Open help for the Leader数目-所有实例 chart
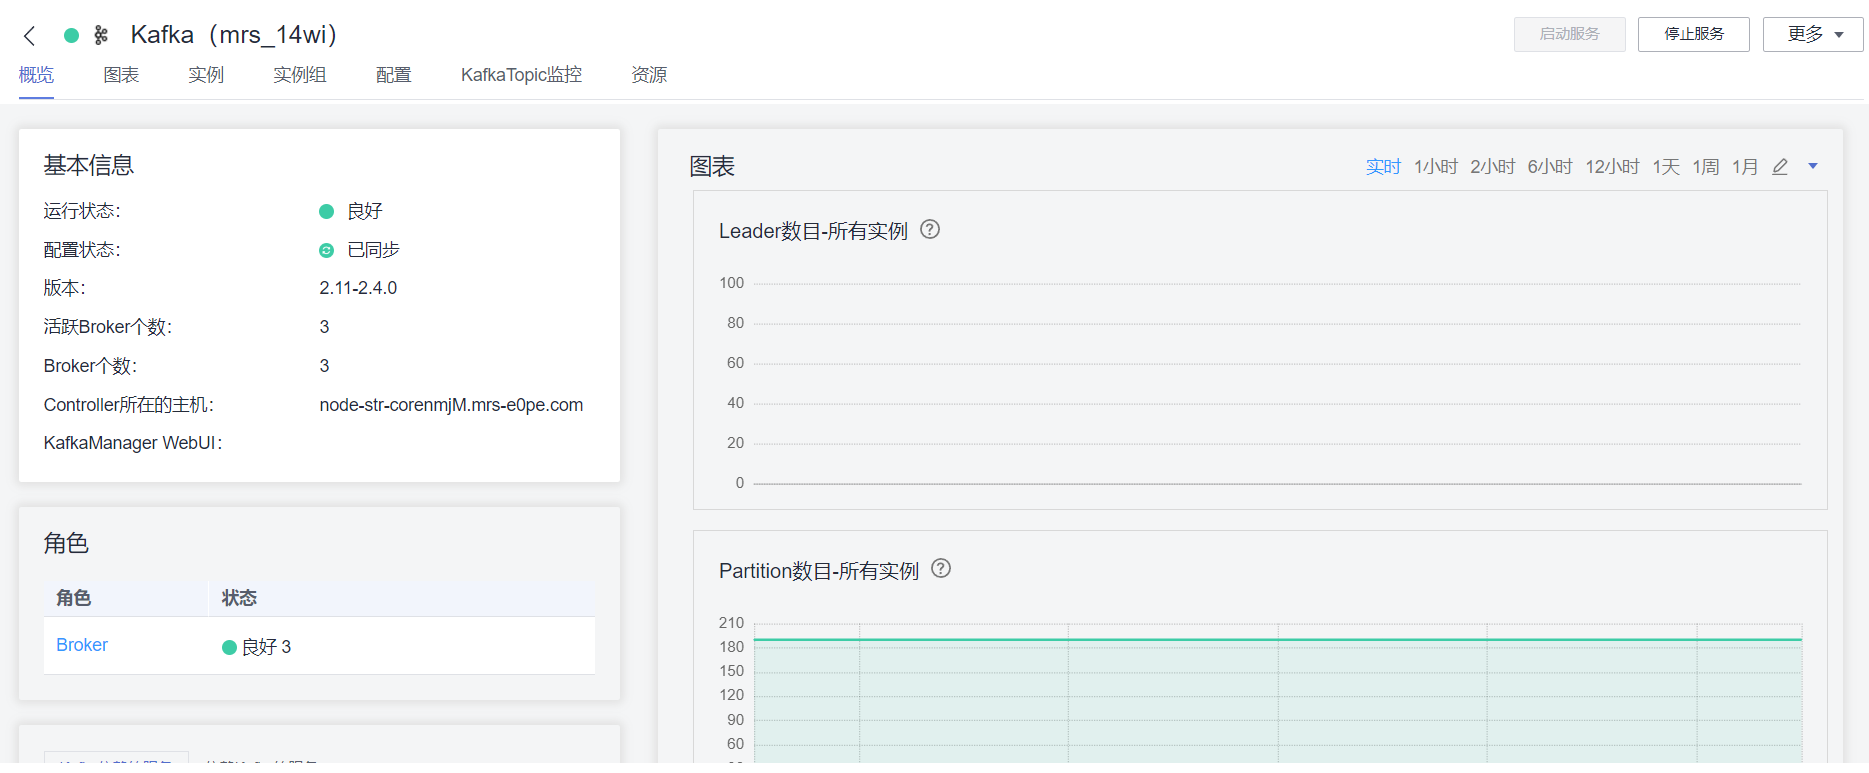Image resolution: width=1869 pixels, height=773 pixels. [930, 229]
